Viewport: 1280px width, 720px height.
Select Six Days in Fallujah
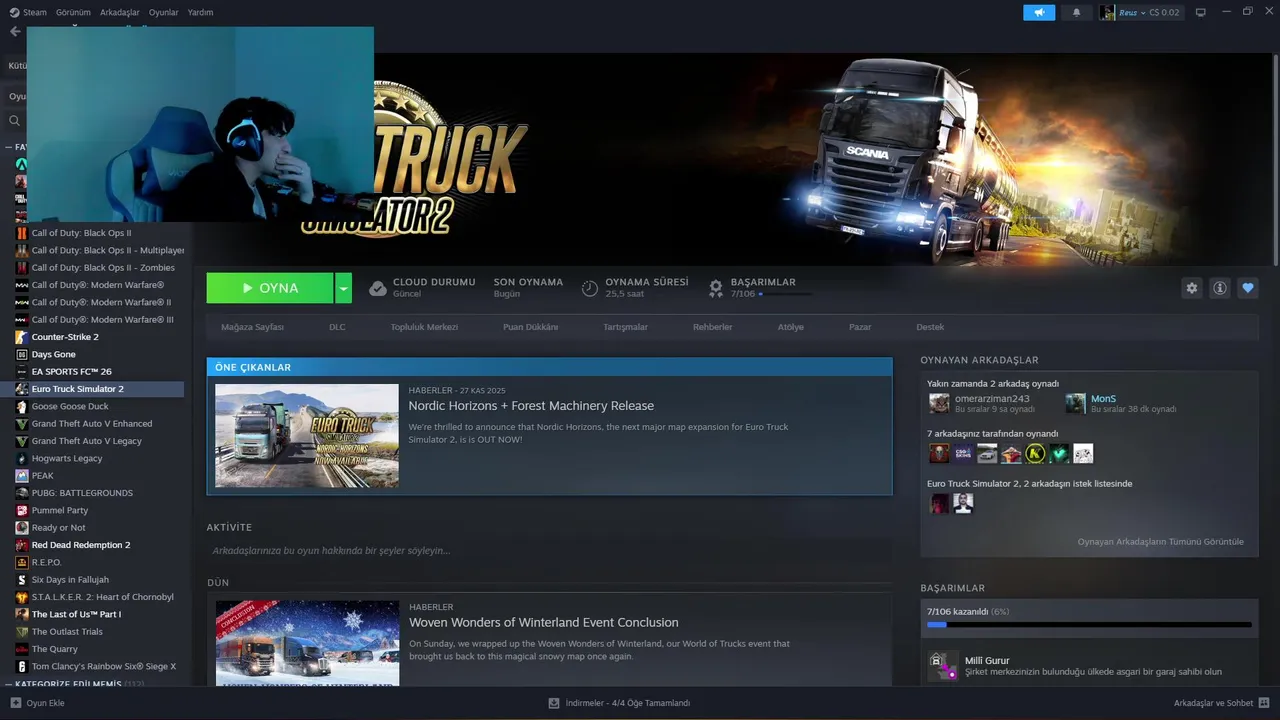[x=70, y=580]
